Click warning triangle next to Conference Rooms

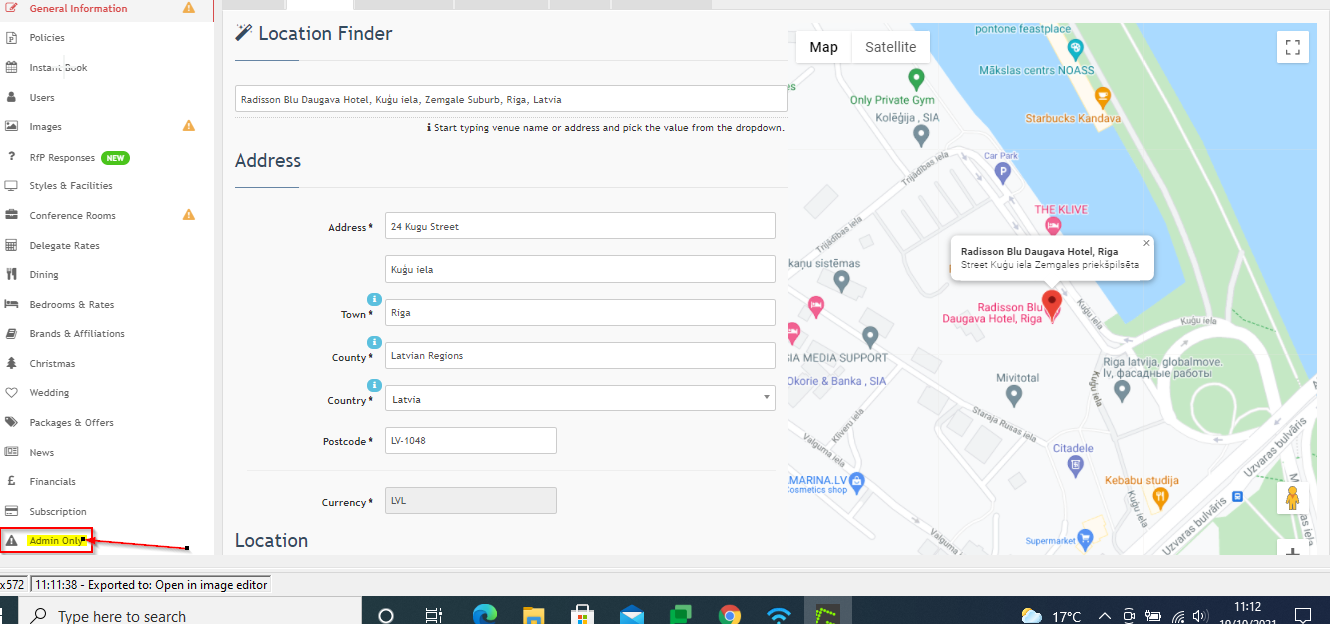pos(189,214)
